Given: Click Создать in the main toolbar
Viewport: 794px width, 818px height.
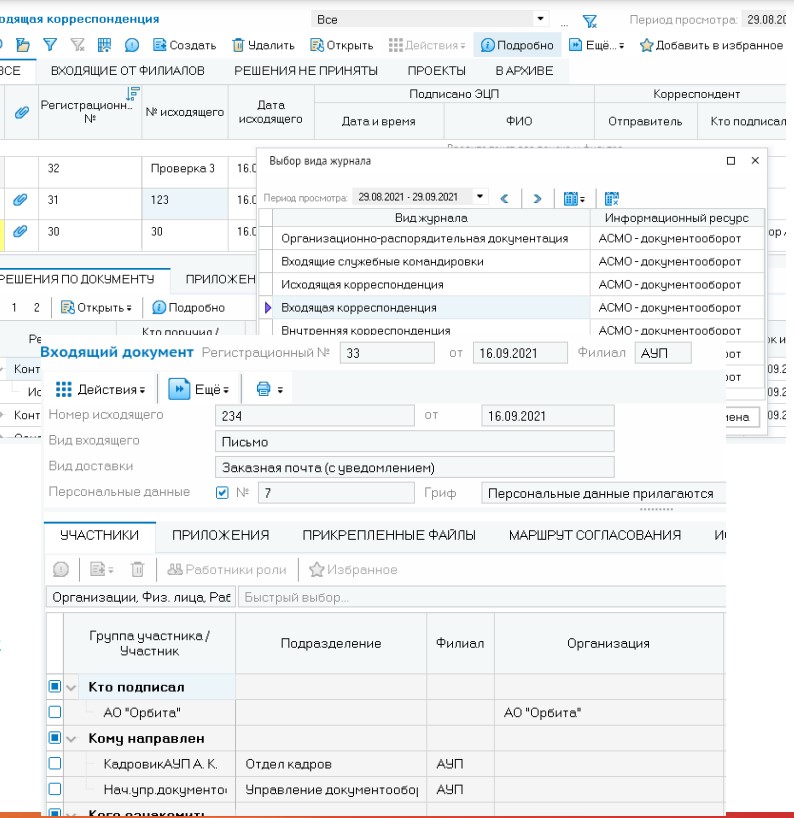Looking at the screenshot, I should click(185, 45).
